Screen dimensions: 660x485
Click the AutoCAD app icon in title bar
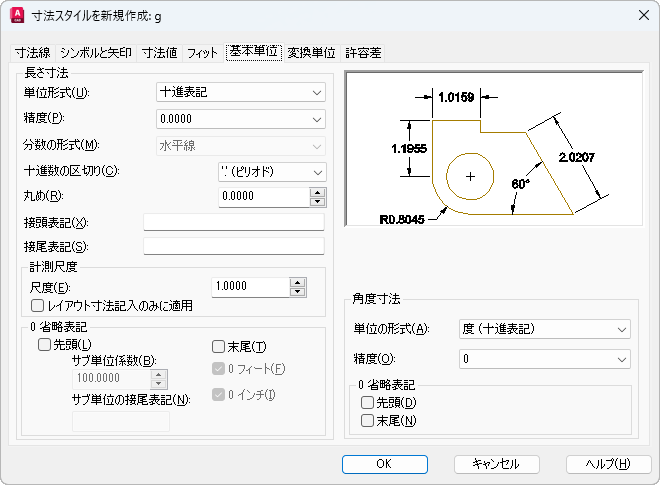click(17, 15)
